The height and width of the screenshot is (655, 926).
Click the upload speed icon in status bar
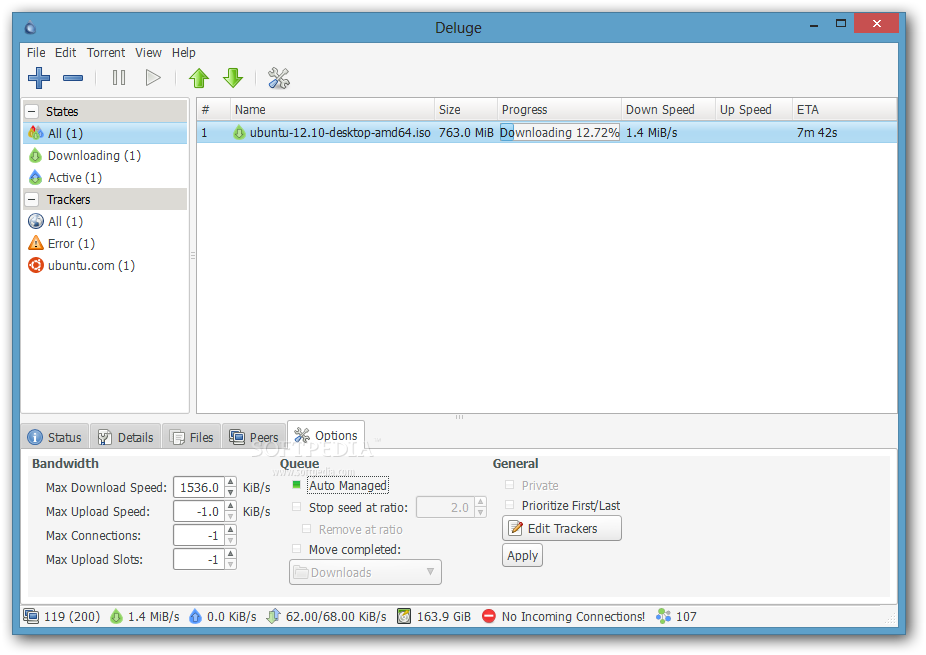[195, 616]
